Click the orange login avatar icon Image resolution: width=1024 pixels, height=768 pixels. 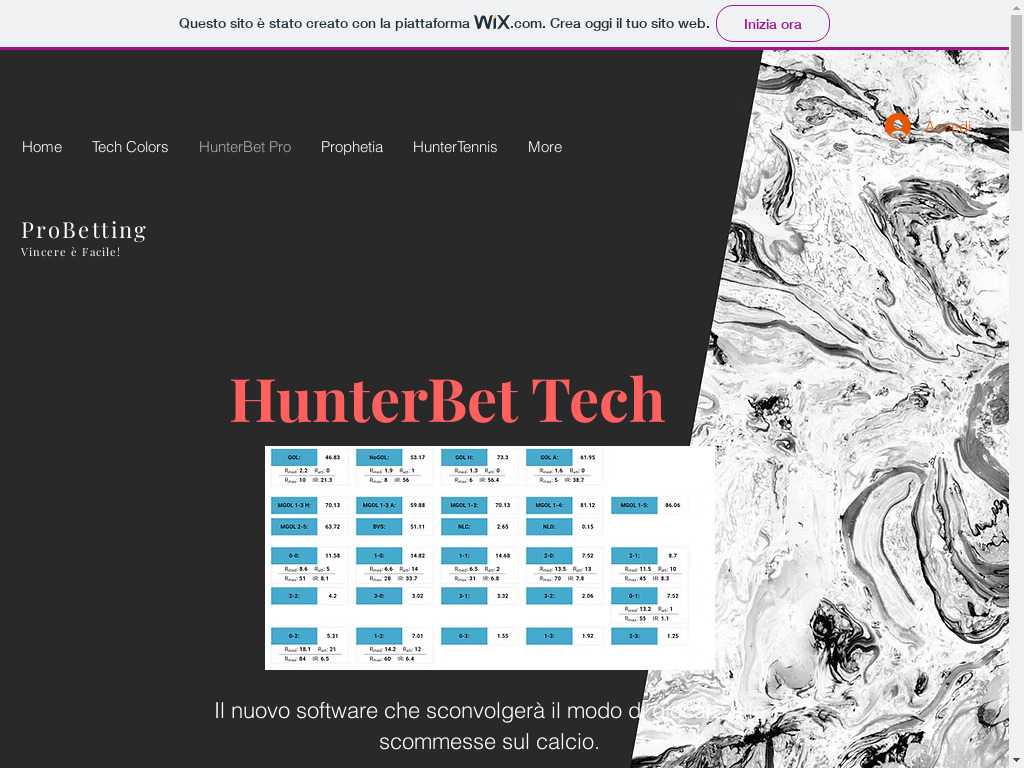click(897, 125)
